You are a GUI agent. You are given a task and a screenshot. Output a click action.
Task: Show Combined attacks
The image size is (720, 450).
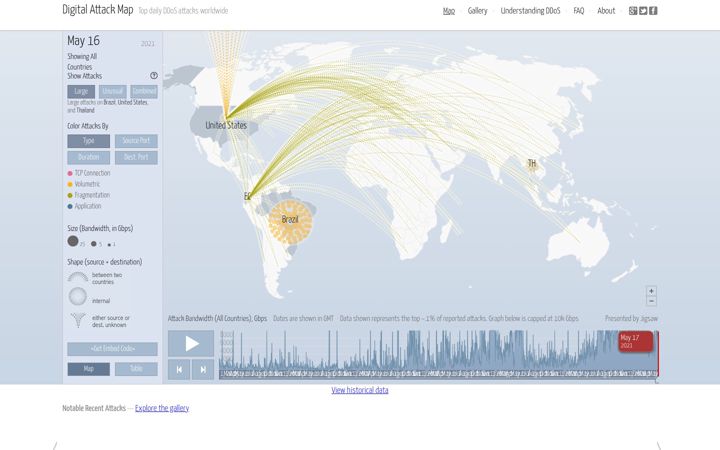pos(144,91)
